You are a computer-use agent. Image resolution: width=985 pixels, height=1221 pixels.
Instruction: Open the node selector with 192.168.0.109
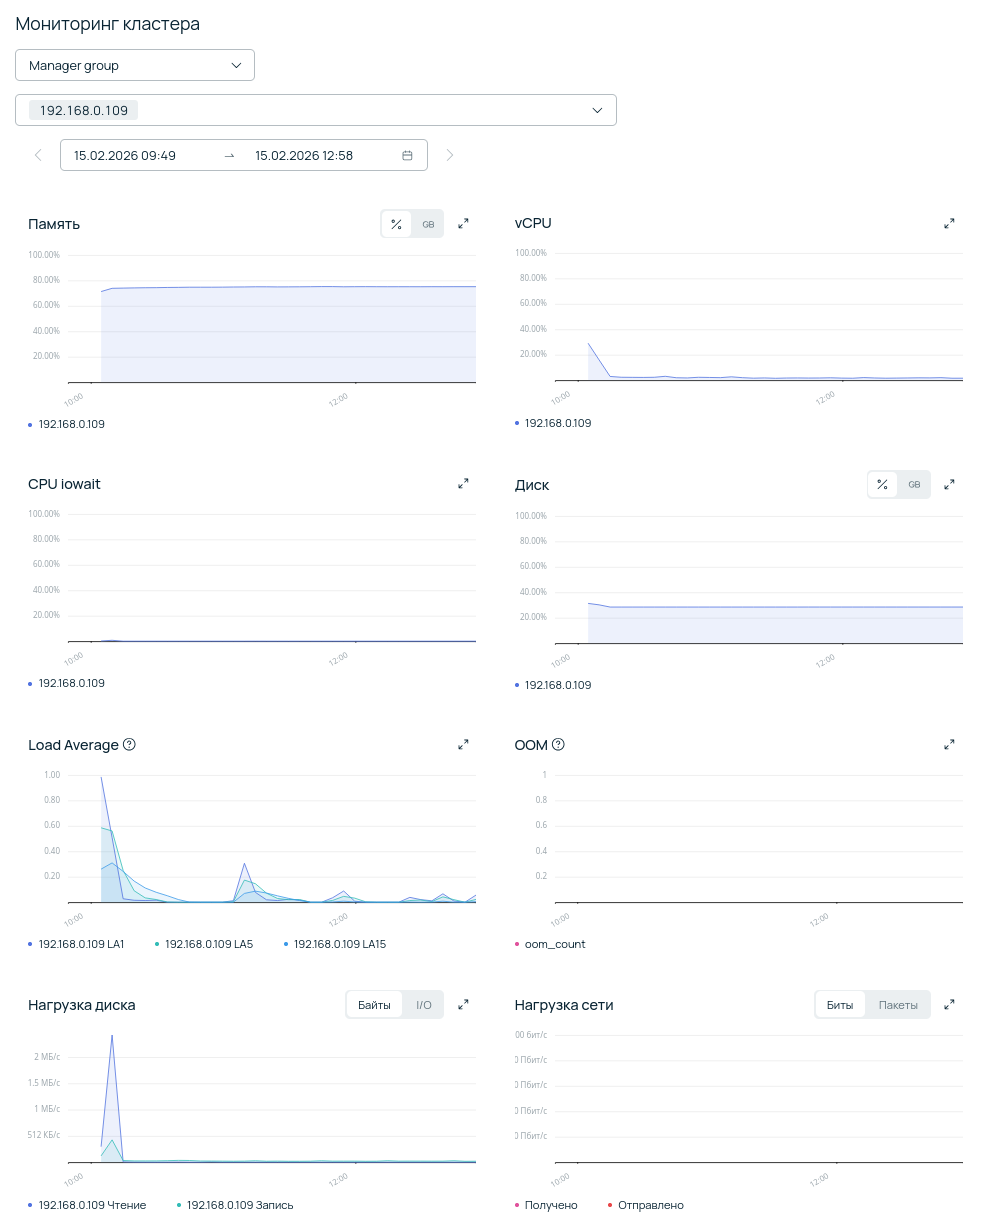click(315, 110)
